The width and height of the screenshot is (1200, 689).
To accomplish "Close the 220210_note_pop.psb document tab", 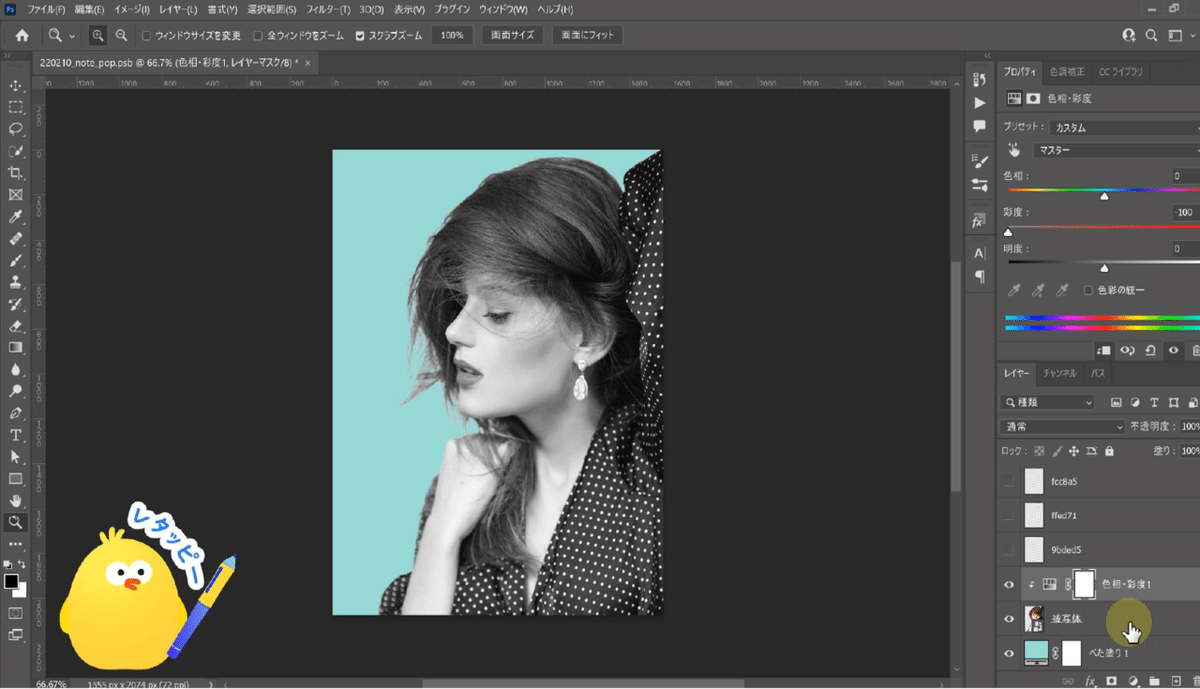I will pos(308,62).
